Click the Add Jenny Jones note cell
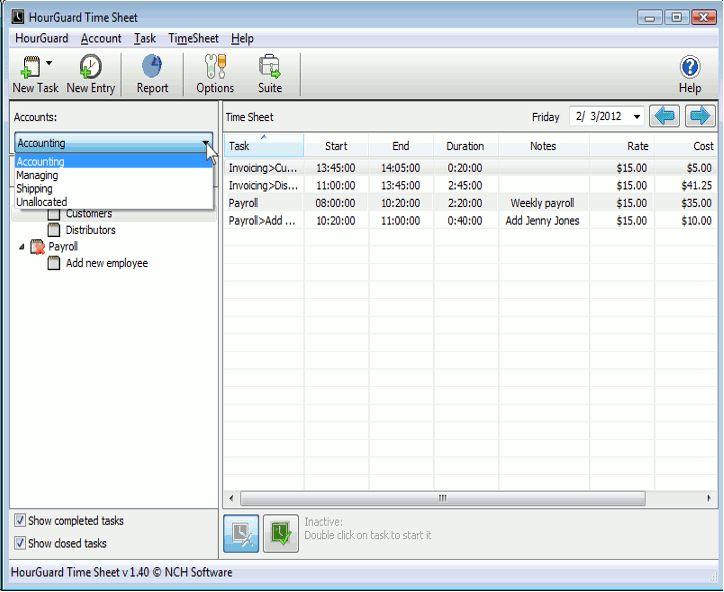The image size is (724, 592). (x=543, y=220)
